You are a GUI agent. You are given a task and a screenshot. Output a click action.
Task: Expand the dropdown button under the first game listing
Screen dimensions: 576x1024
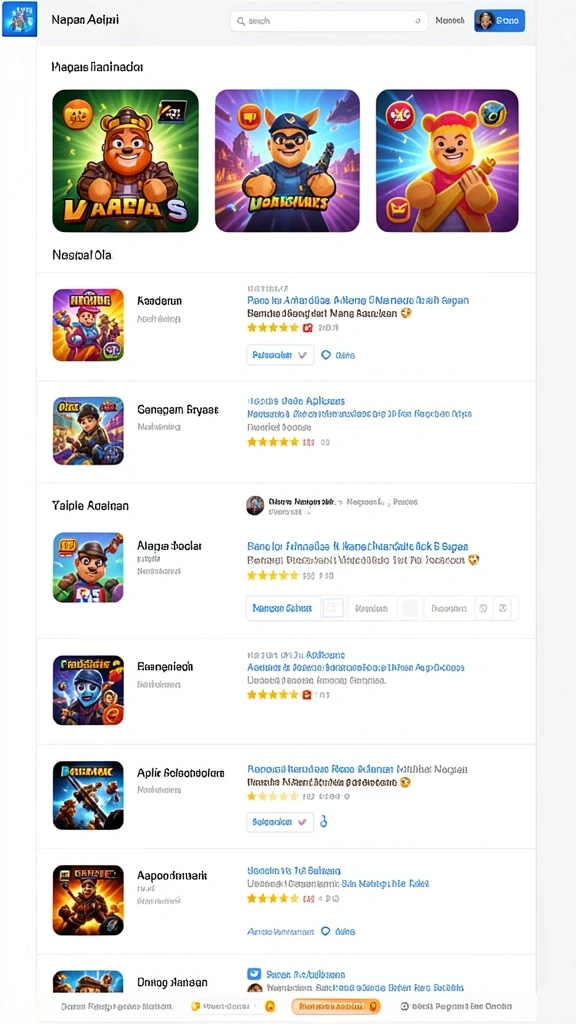click(280, 355)
